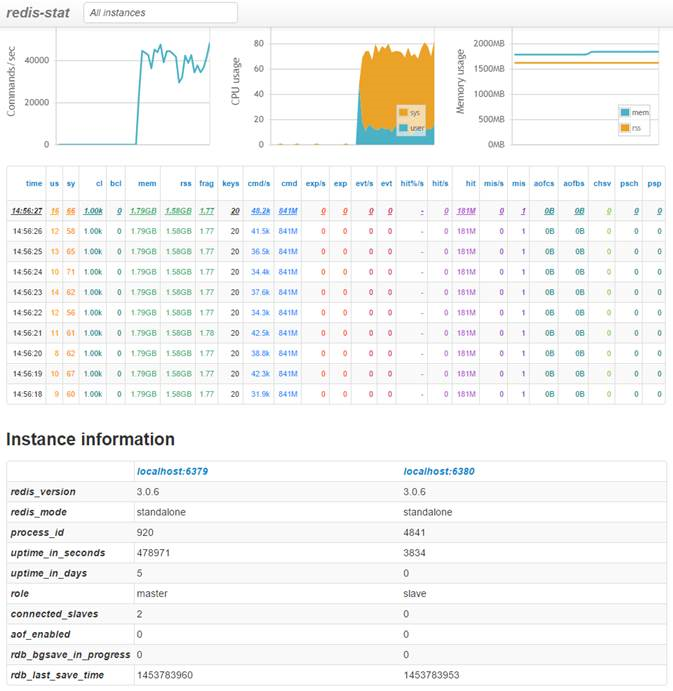Screen dimensions: 673x691
Task: Click the keys column header
Action: (x=231, y=183)
